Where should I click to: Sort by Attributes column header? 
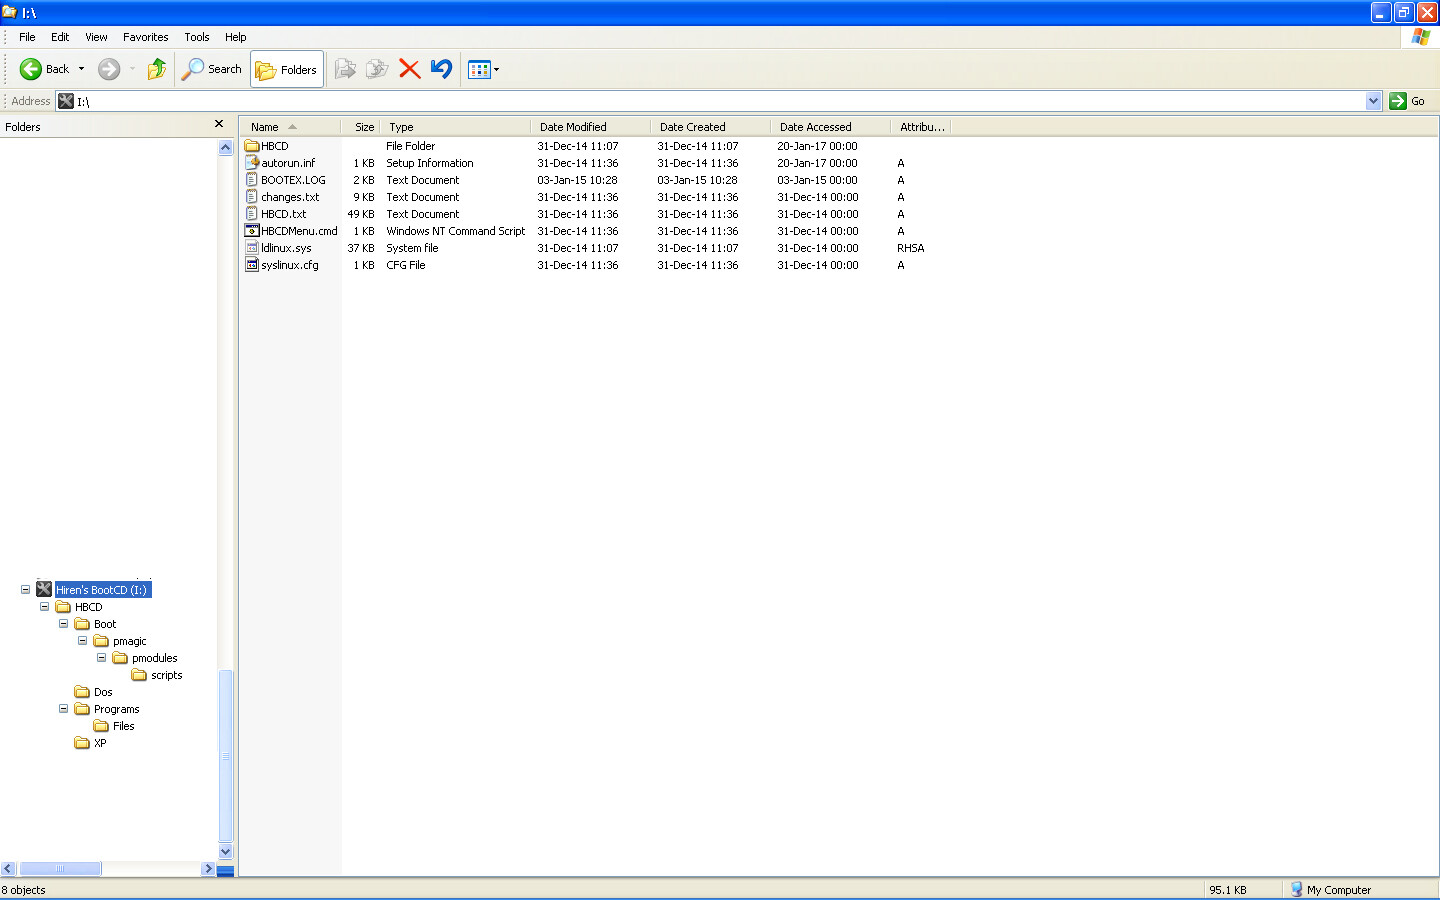921,127
